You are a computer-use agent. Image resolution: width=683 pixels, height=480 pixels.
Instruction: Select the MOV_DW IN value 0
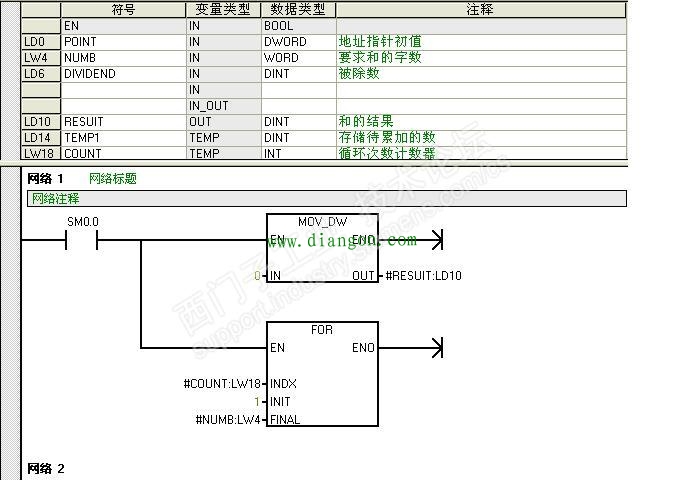[257, 275]
